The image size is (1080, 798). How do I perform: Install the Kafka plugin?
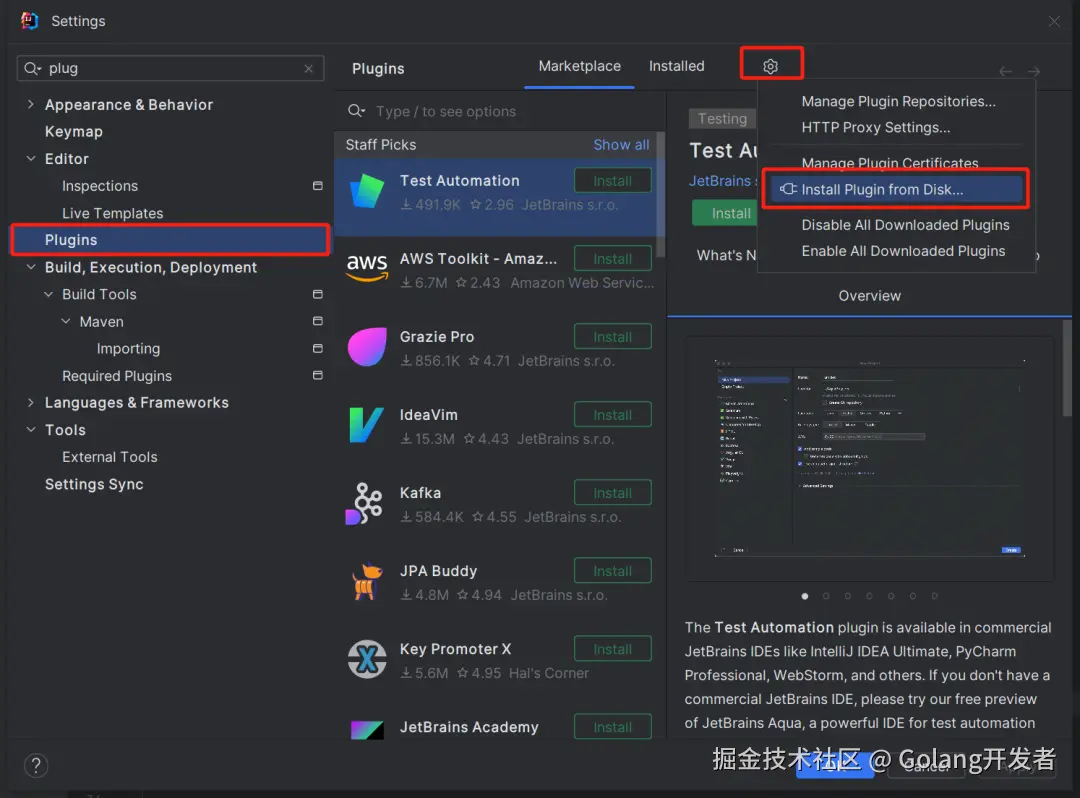point(612,493)
